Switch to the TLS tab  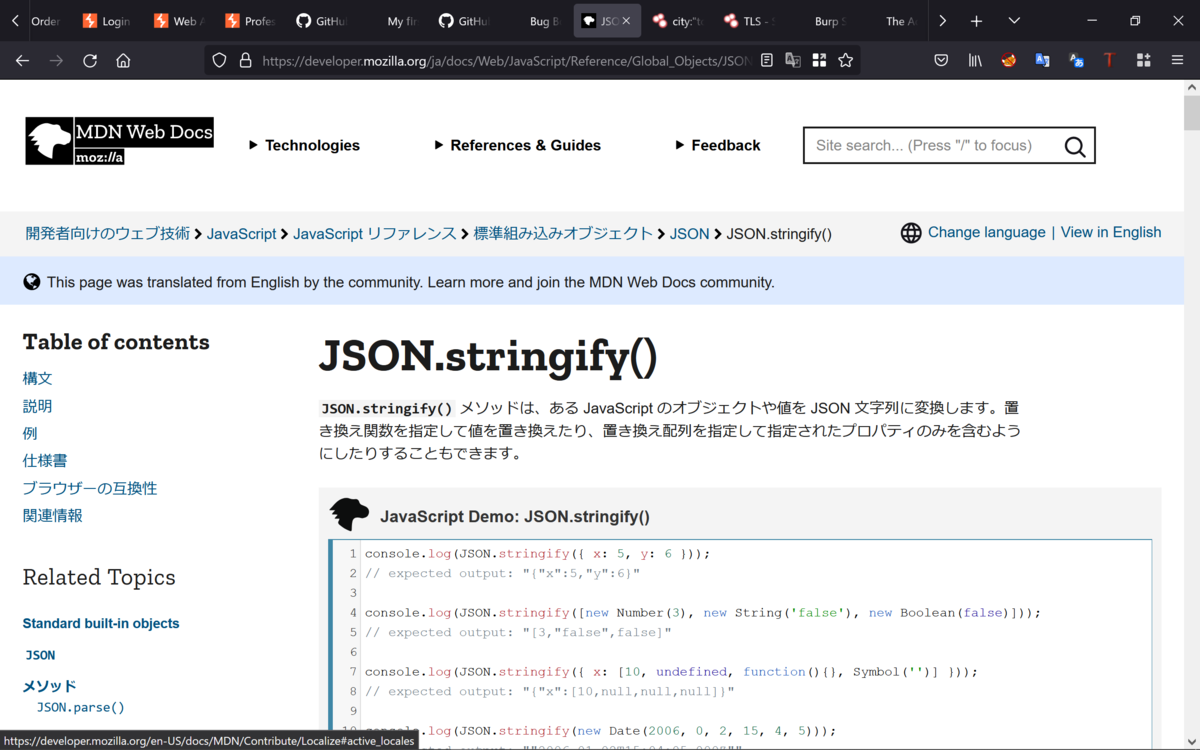750,21
